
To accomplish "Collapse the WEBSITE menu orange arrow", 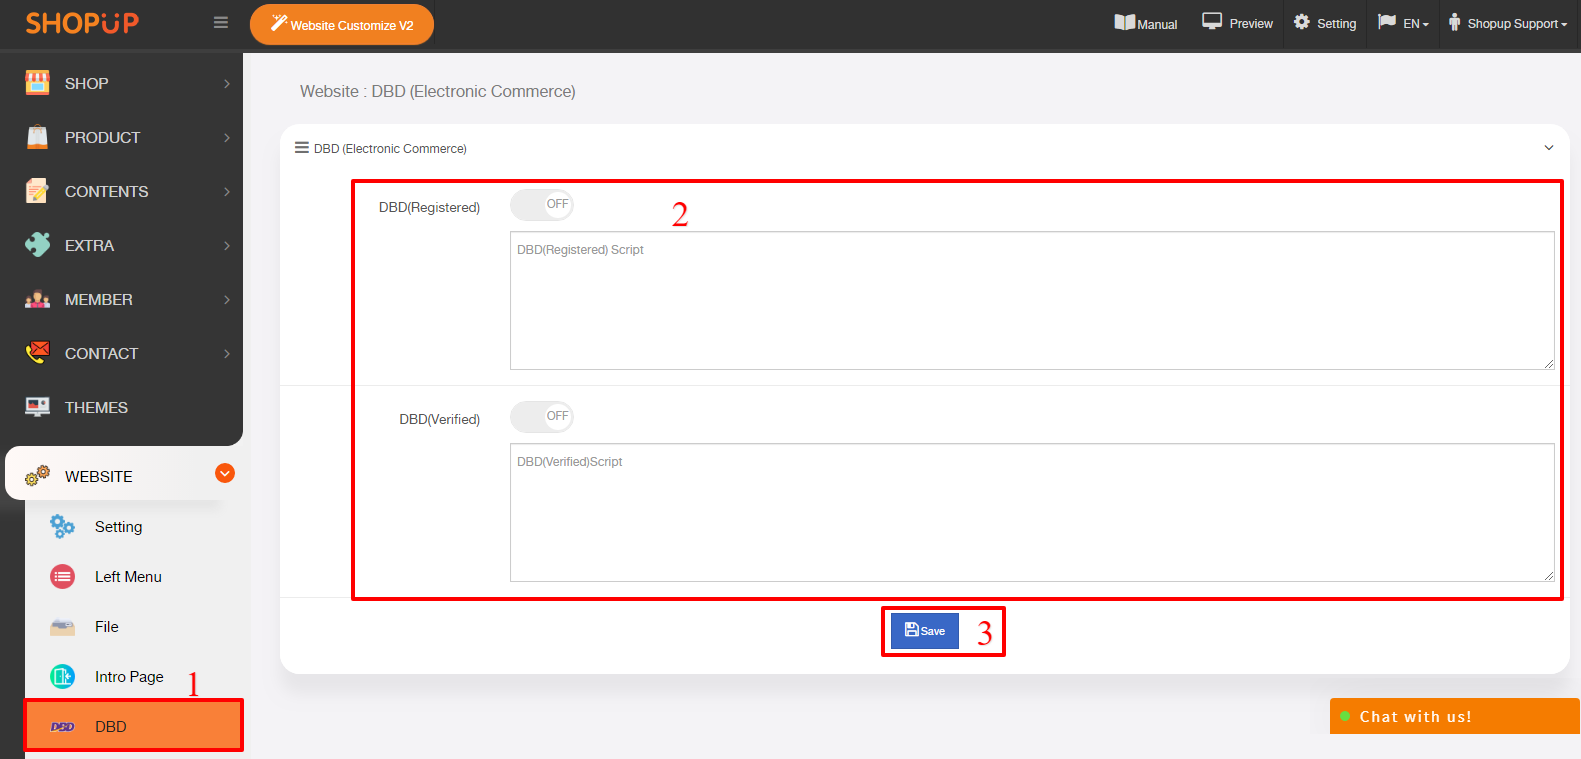I will tap(225, 473).
